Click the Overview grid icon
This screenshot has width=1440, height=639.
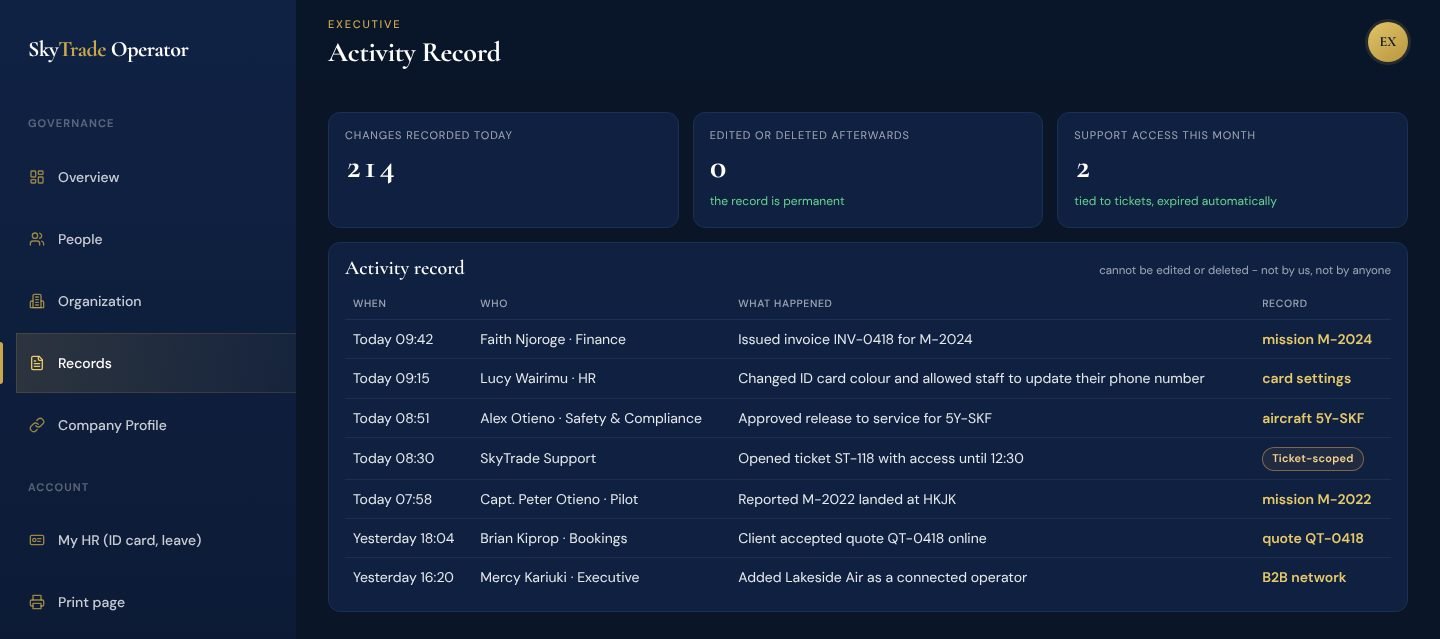coord(37,177)
